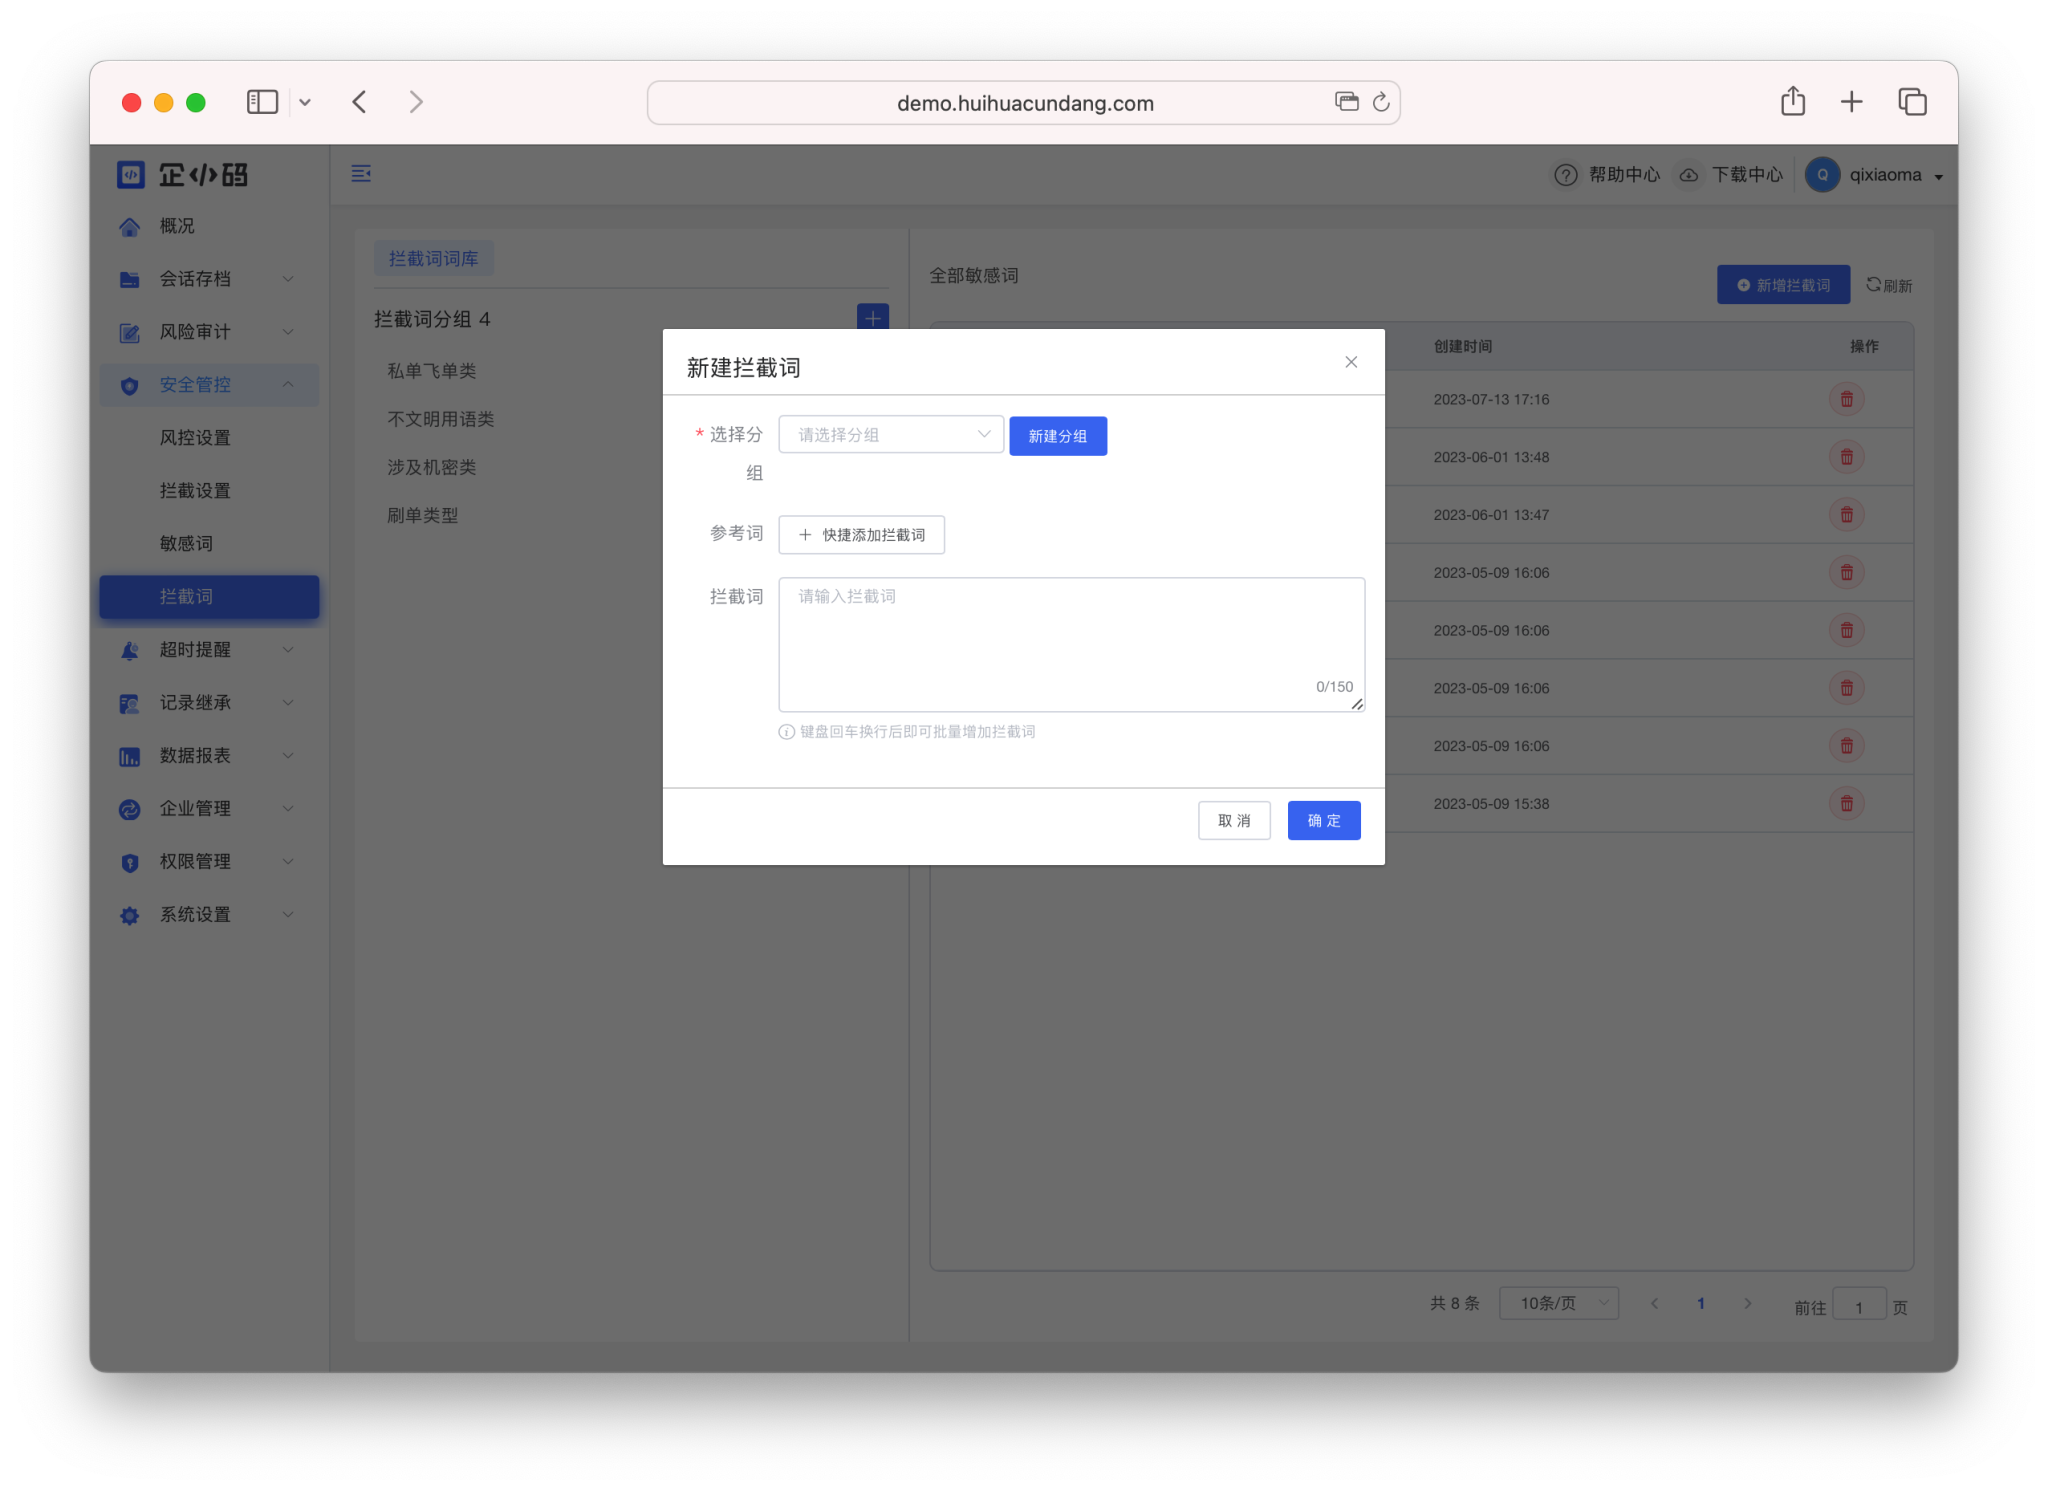Viewport: 2048px width, 1491px height.
Task: Click the browser forward arrow
Action: 416,102
